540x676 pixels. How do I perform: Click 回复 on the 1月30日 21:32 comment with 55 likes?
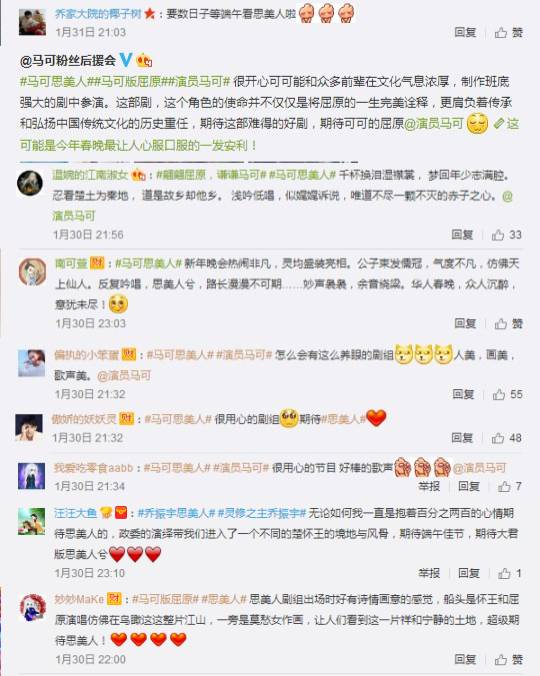pyautogui.click(x=463, y=394)
